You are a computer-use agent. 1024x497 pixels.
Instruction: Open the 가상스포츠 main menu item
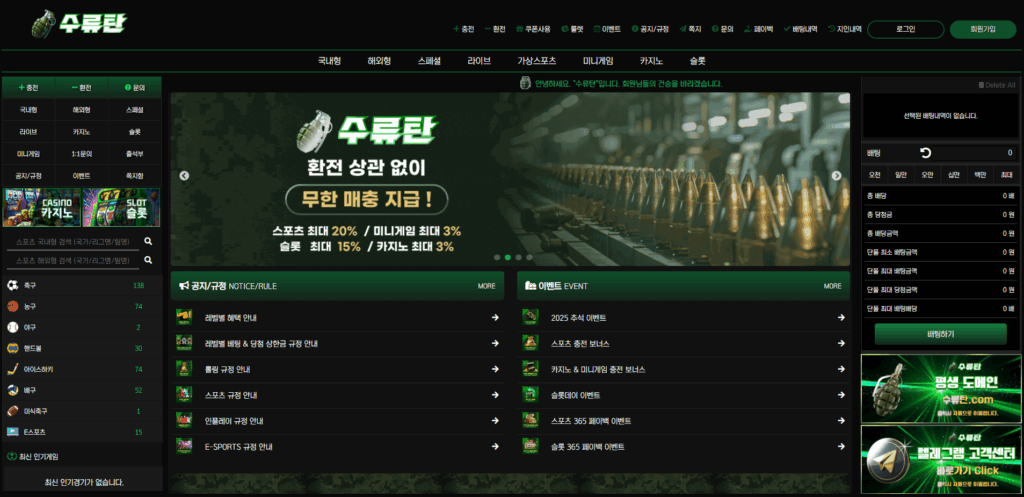click(537, 61)
